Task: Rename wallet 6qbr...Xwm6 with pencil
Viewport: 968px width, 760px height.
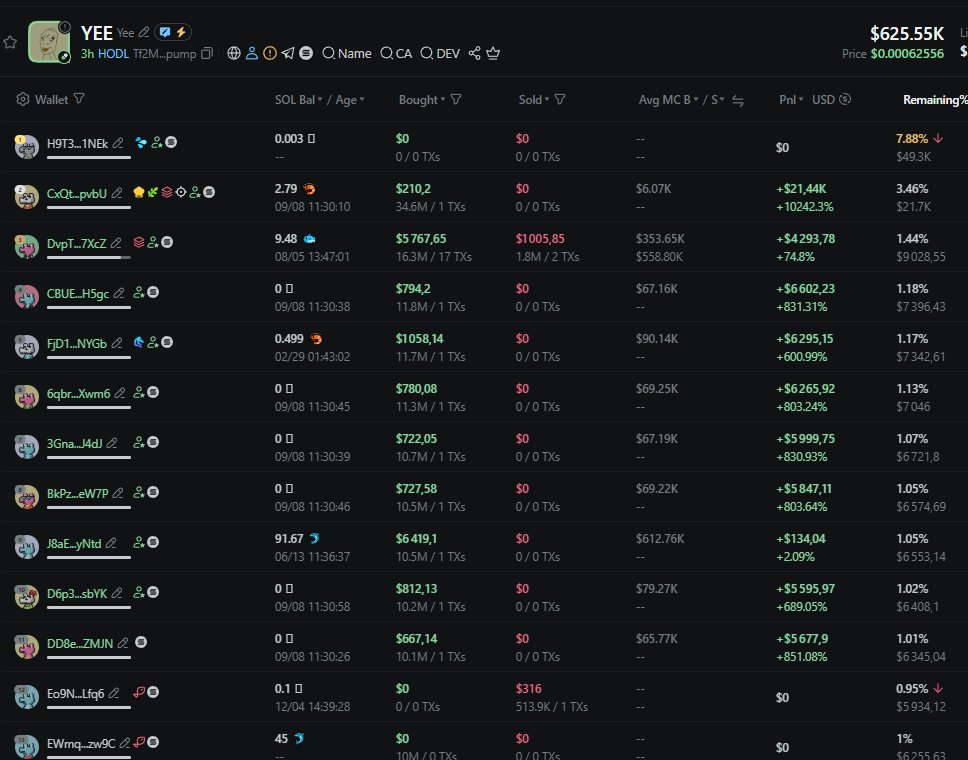Action: [x=120, y=393]
